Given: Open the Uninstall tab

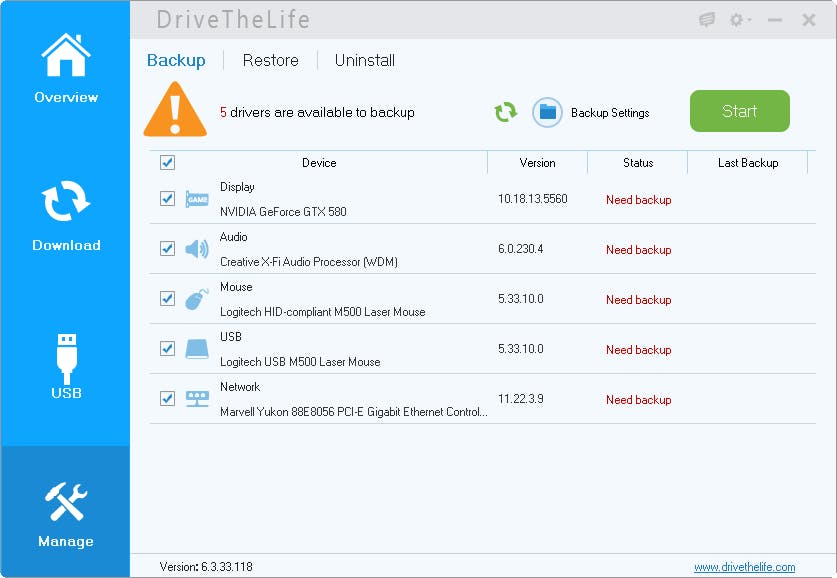Looking at the screenshot, I should click(364, 60).
